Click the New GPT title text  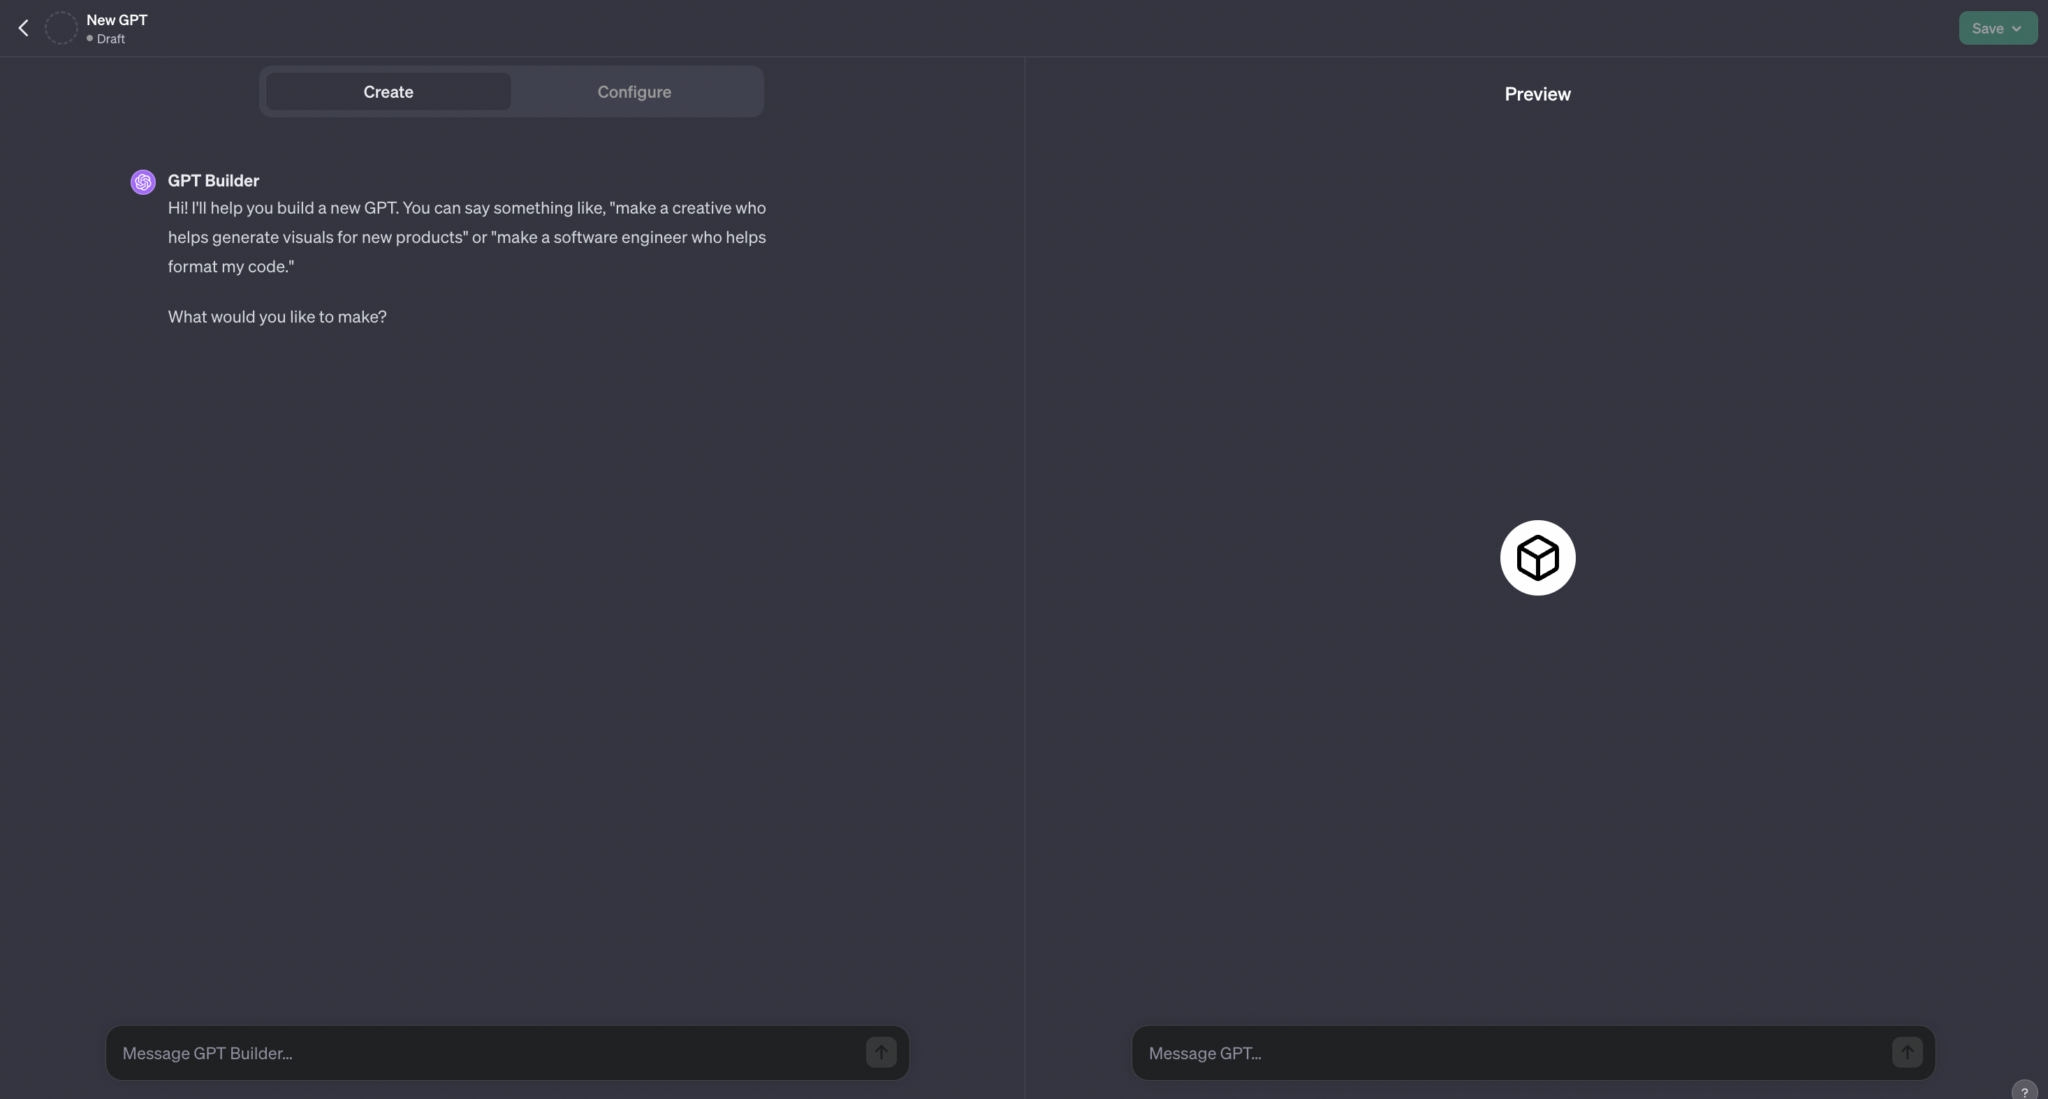(x=117, y=18)
